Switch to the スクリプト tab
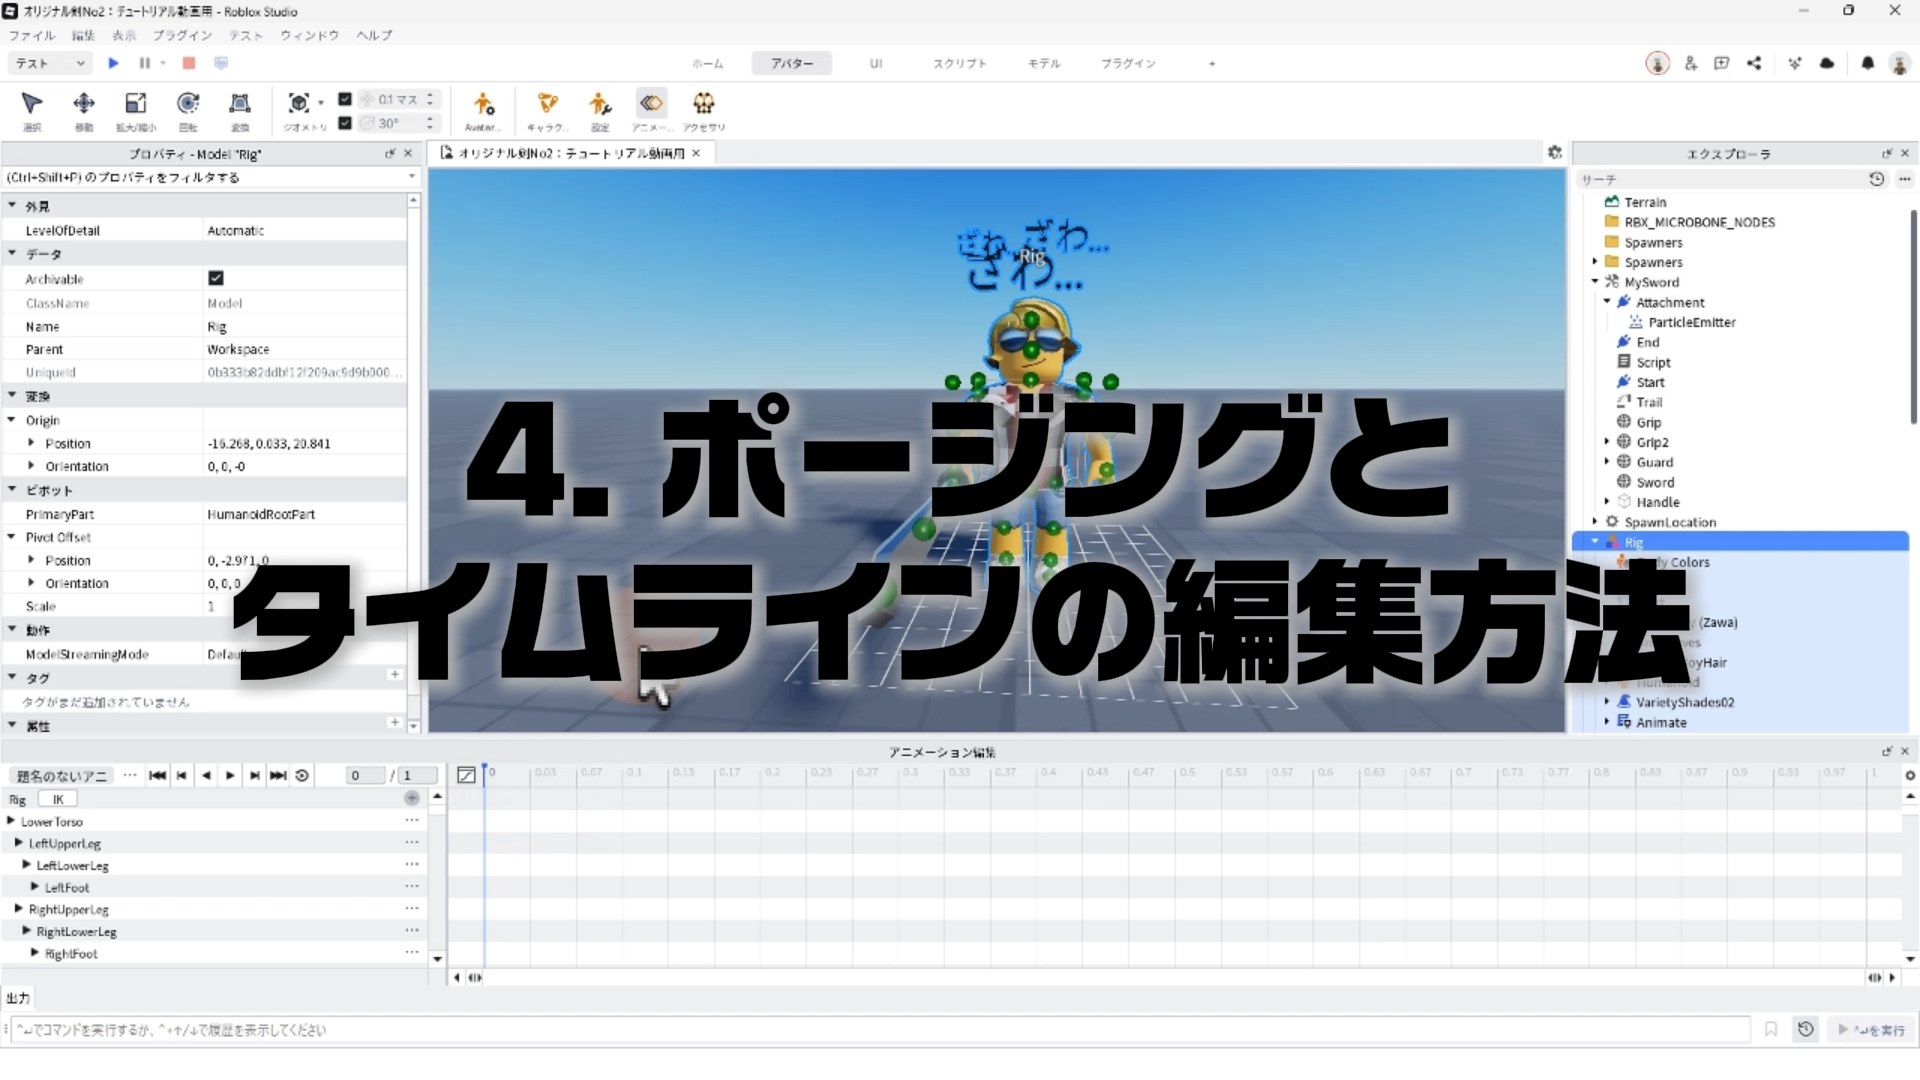Viewport: 1920px width, 1080px height. click(959, 63)
